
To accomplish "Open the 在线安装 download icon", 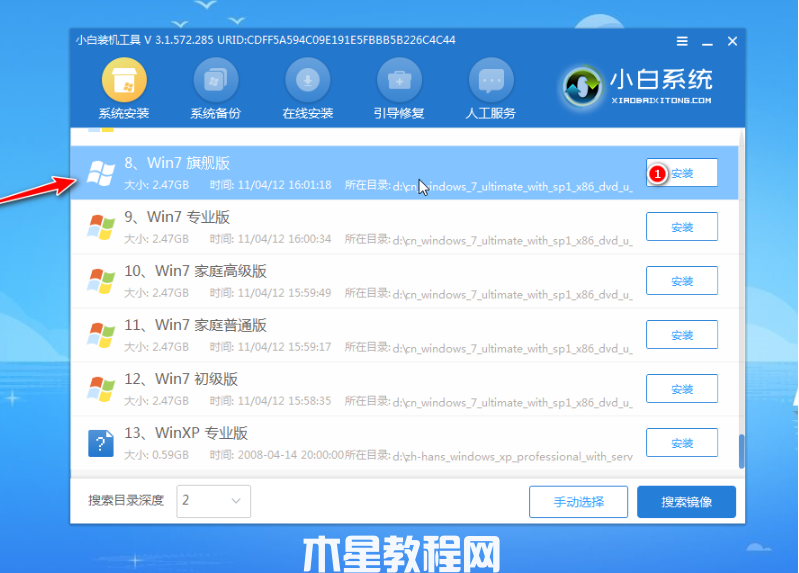I will click(308, 80).
